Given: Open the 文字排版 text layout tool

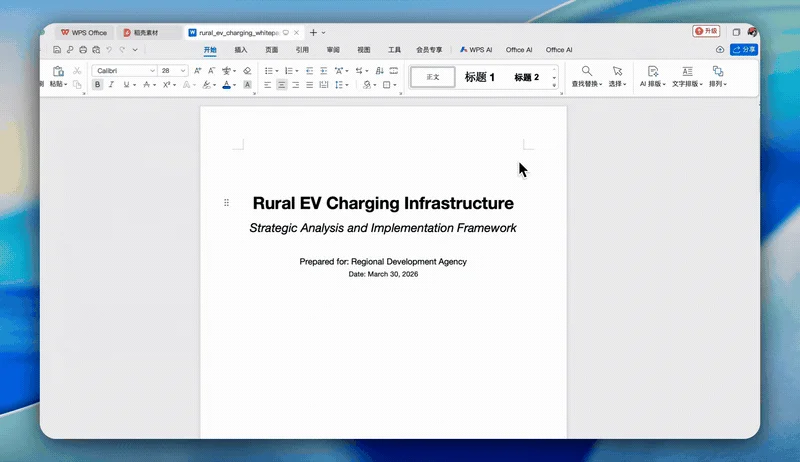Looking at the screenshot, I should [687, 76].
